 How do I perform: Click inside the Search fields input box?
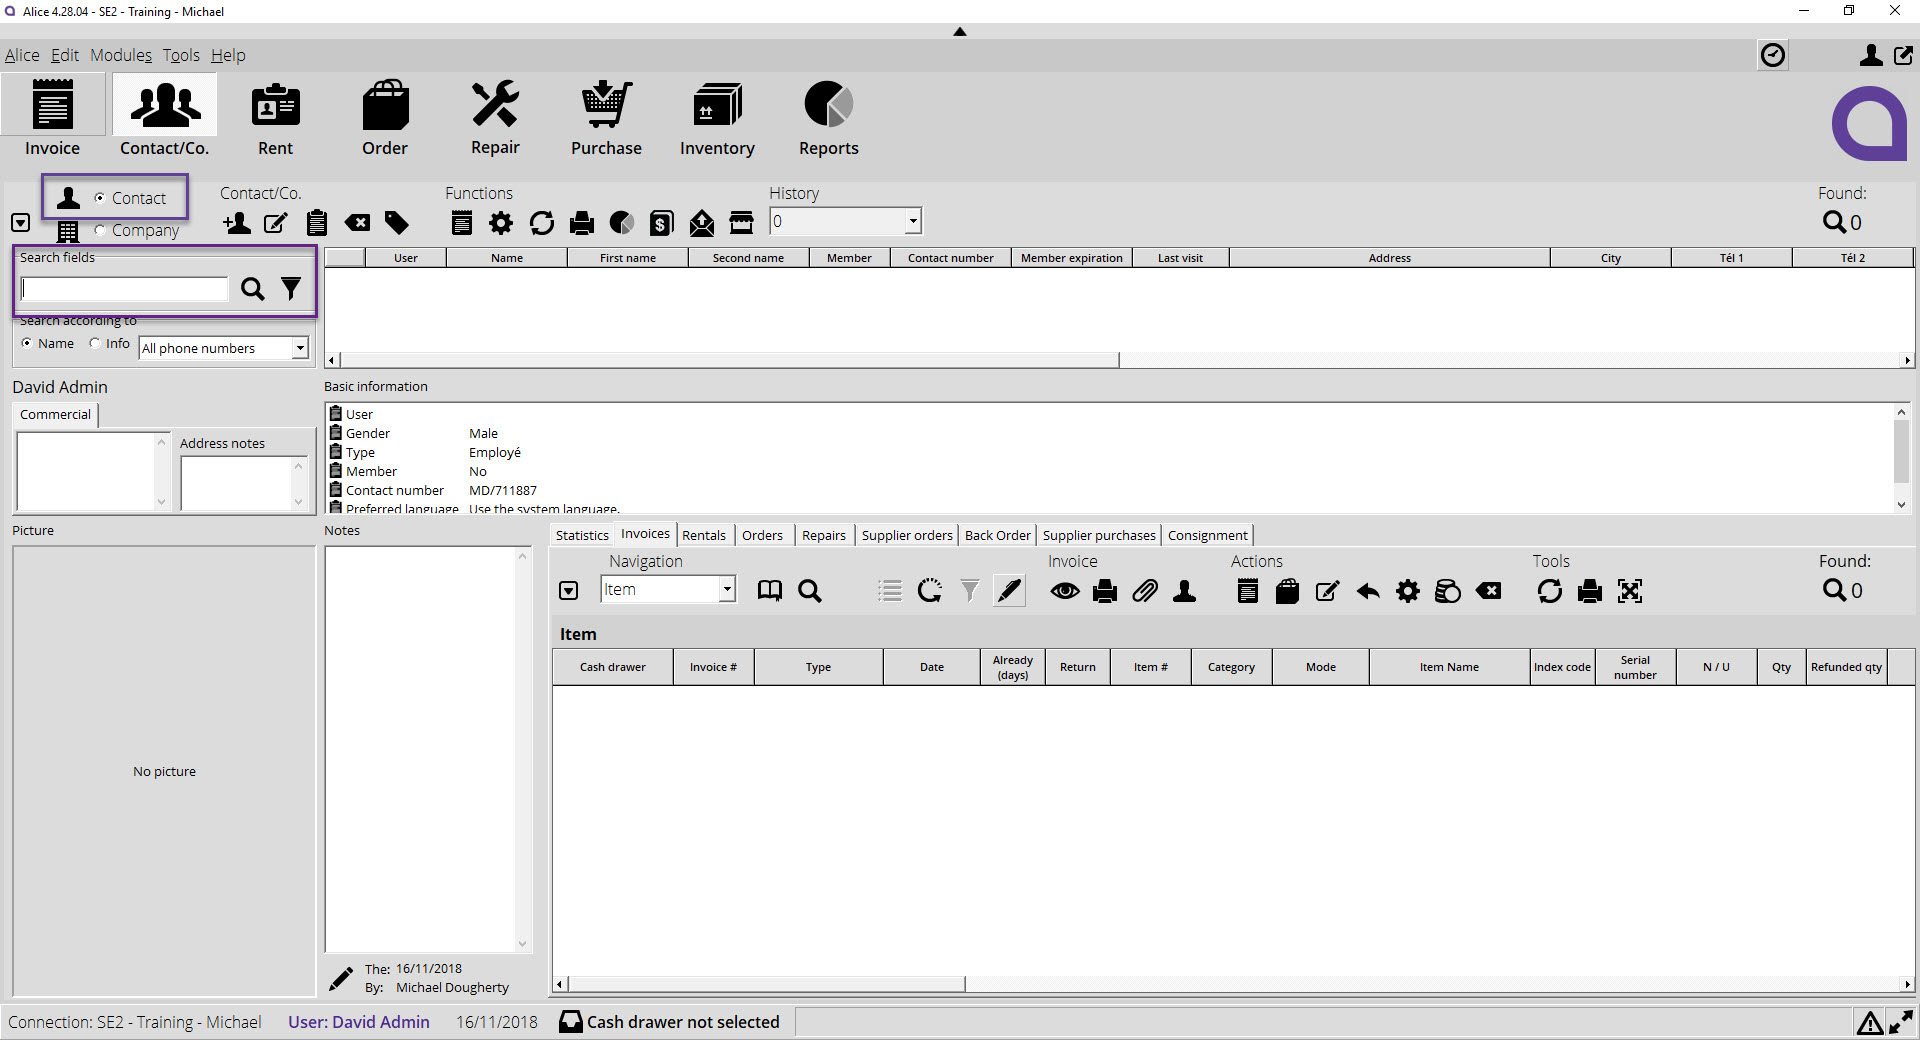(x=124, y=289)
